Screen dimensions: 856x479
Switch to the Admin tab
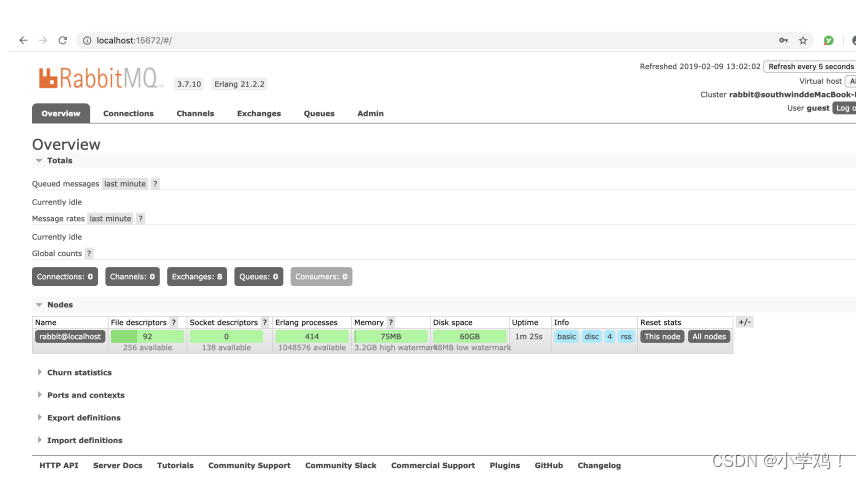[x=370, y=113]
